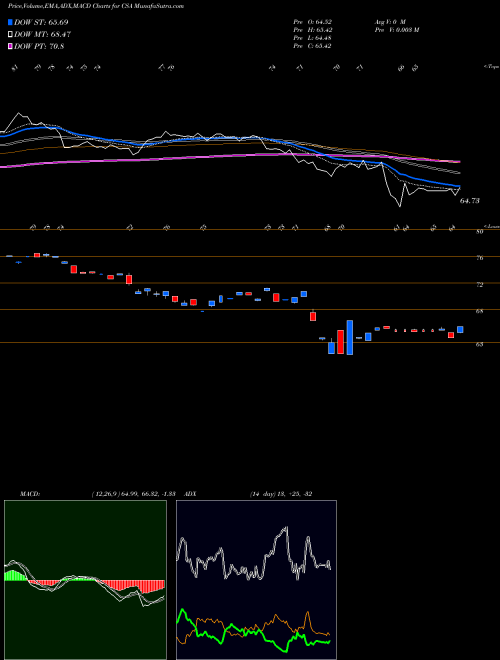Click the 'Pre O: 64.52' open value
Screen dimensions: 500x660
click(313, 21)
